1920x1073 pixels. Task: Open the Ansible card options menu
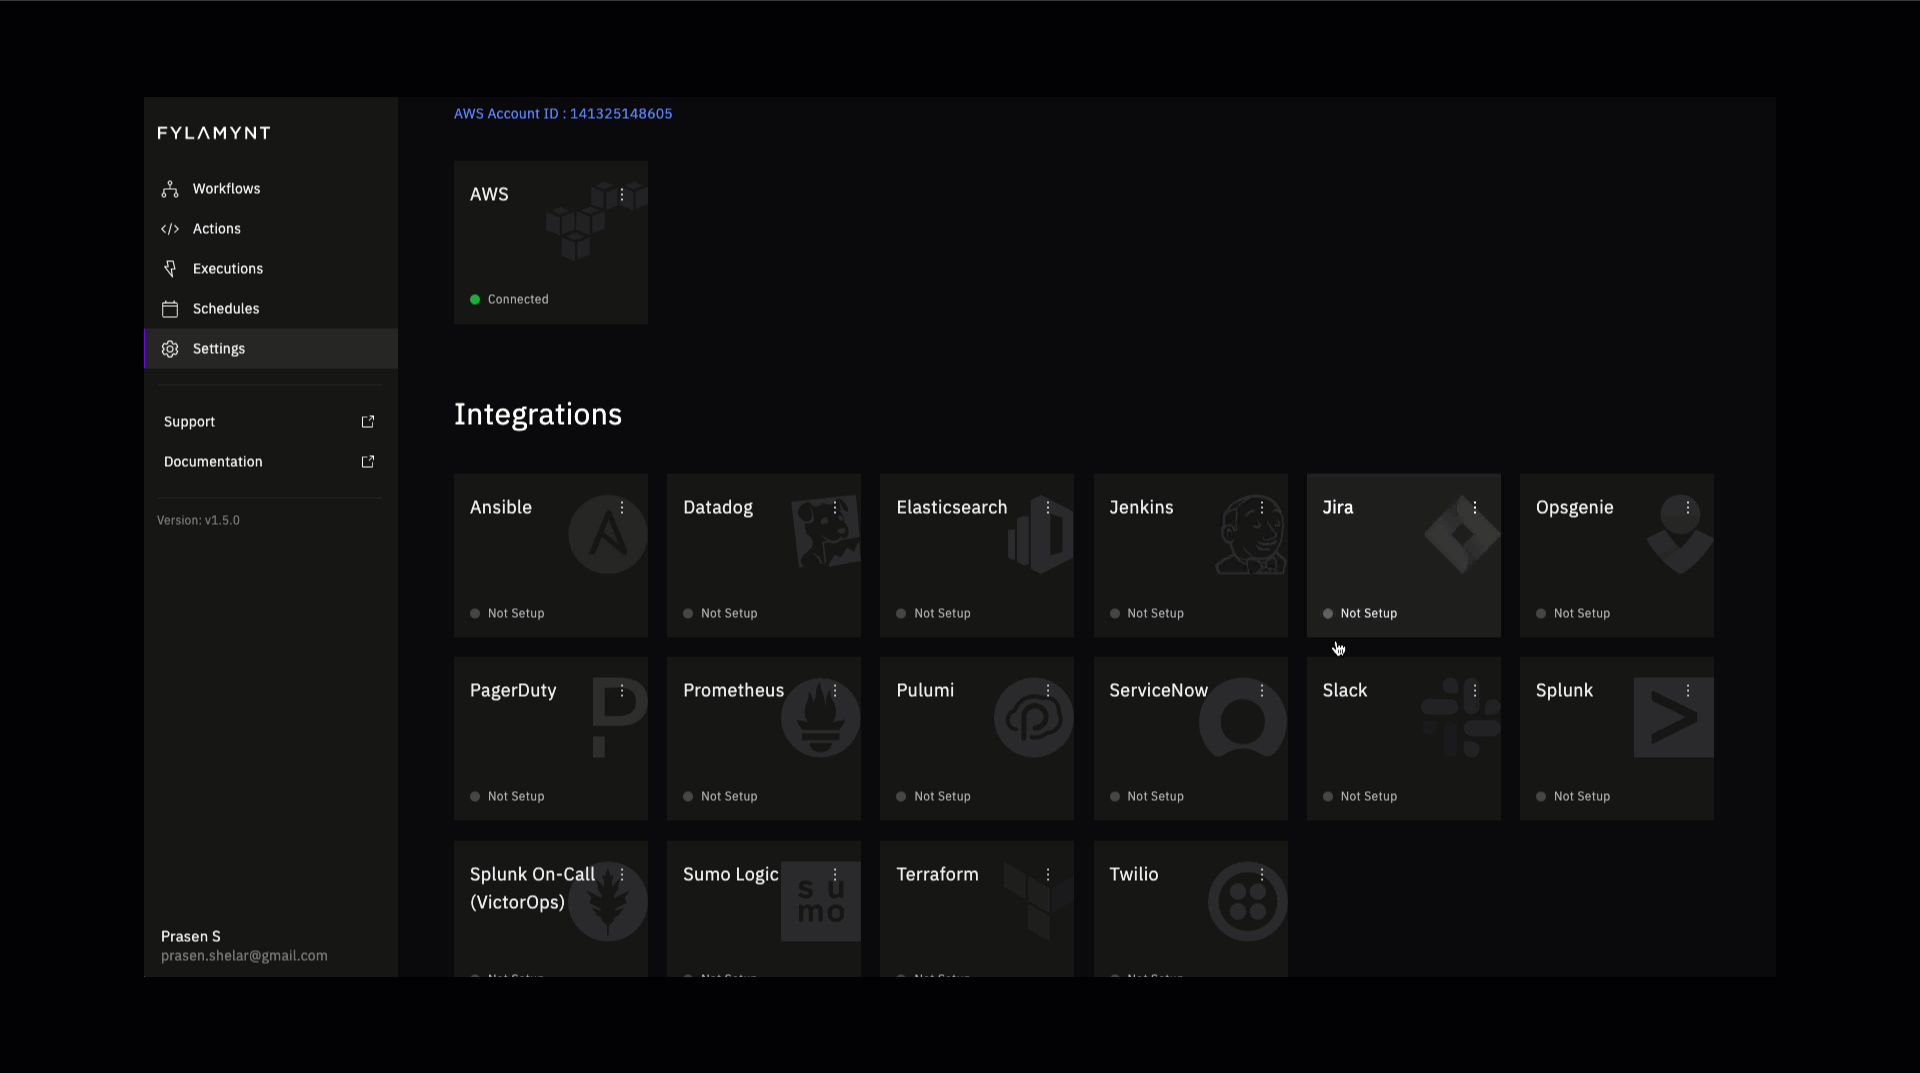(x=622, y=508)
